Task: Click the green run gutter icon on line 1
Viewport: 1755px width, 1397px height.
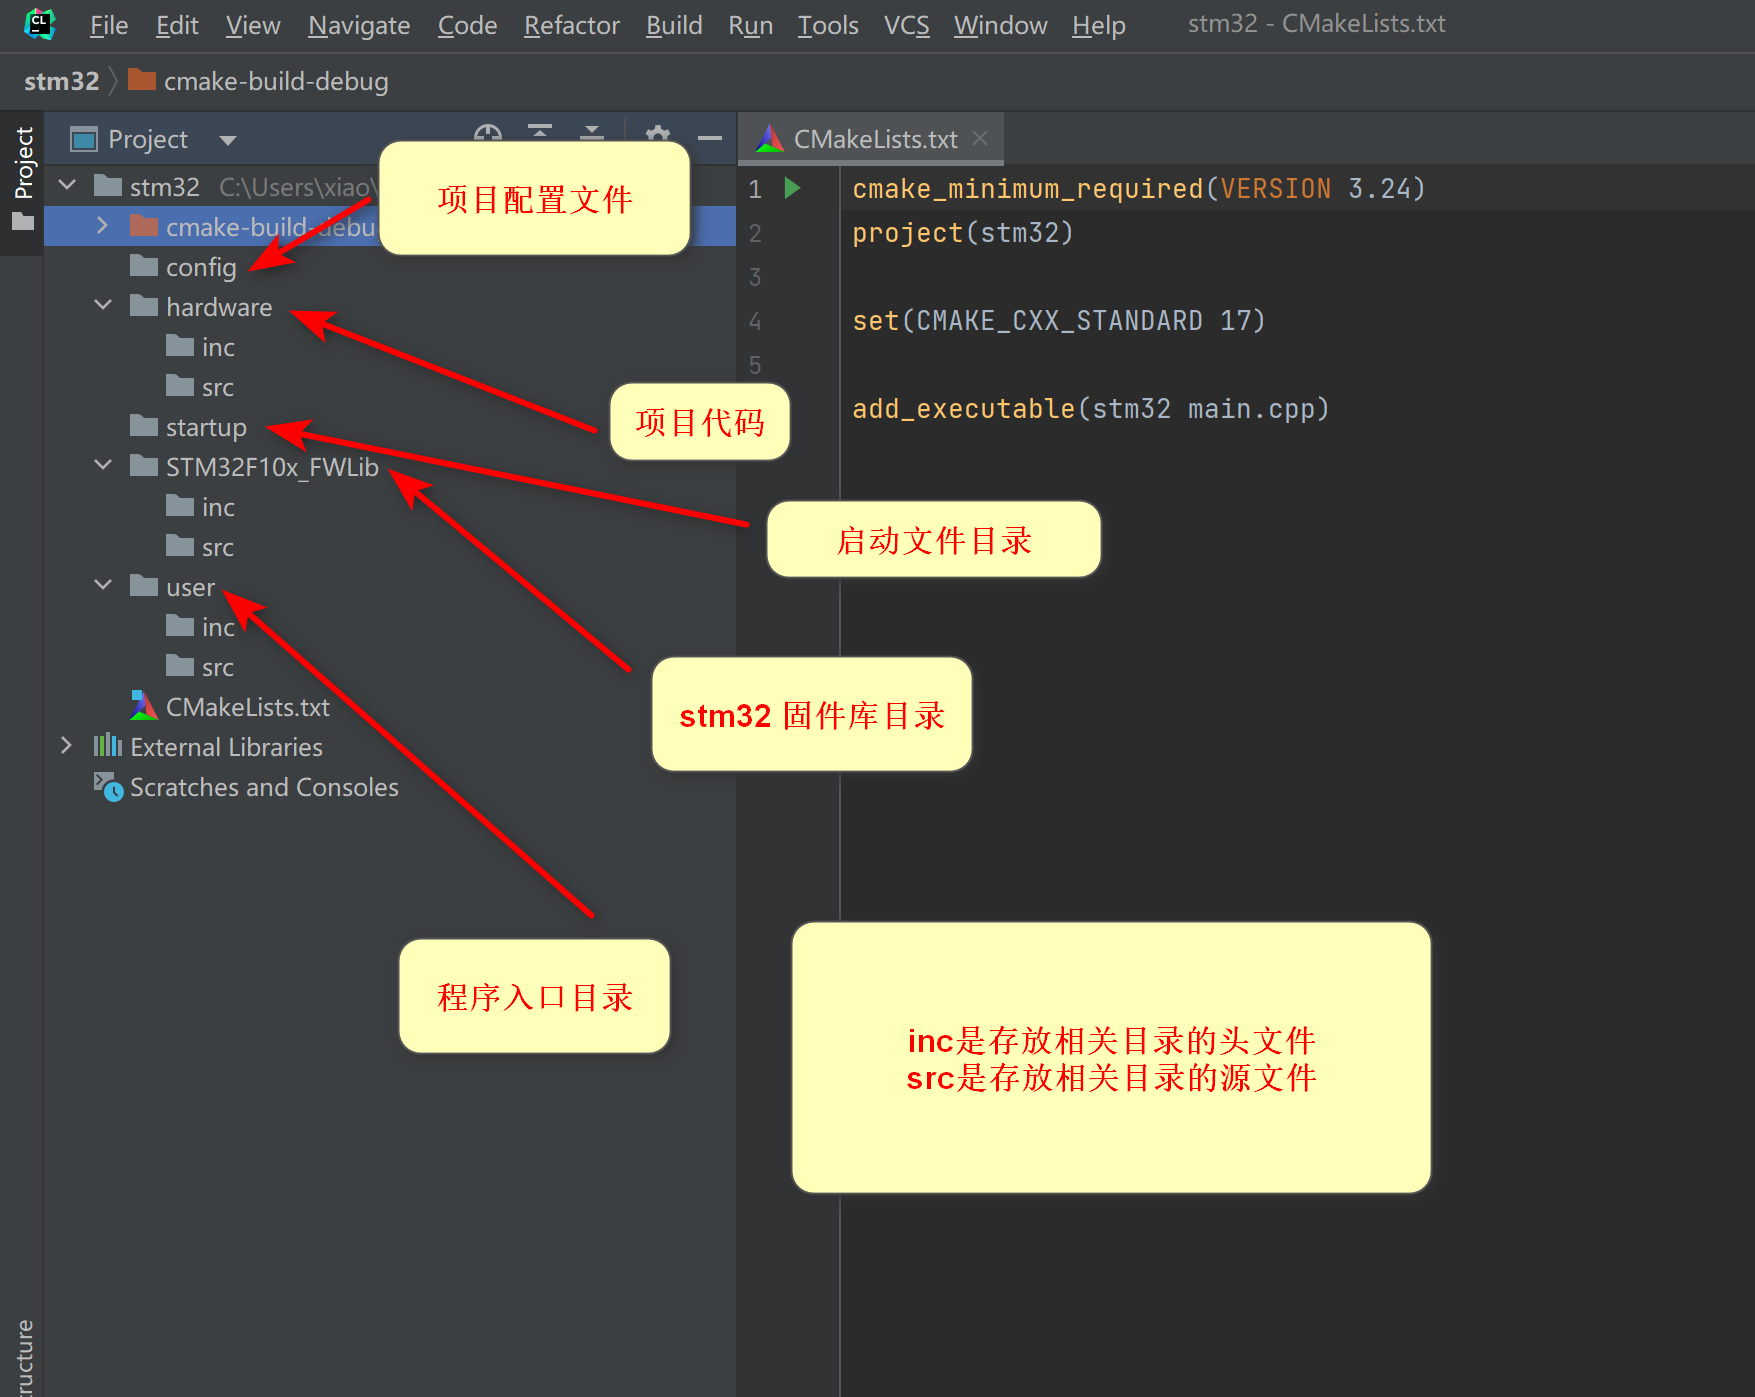Action: click(x=792, y=188)
